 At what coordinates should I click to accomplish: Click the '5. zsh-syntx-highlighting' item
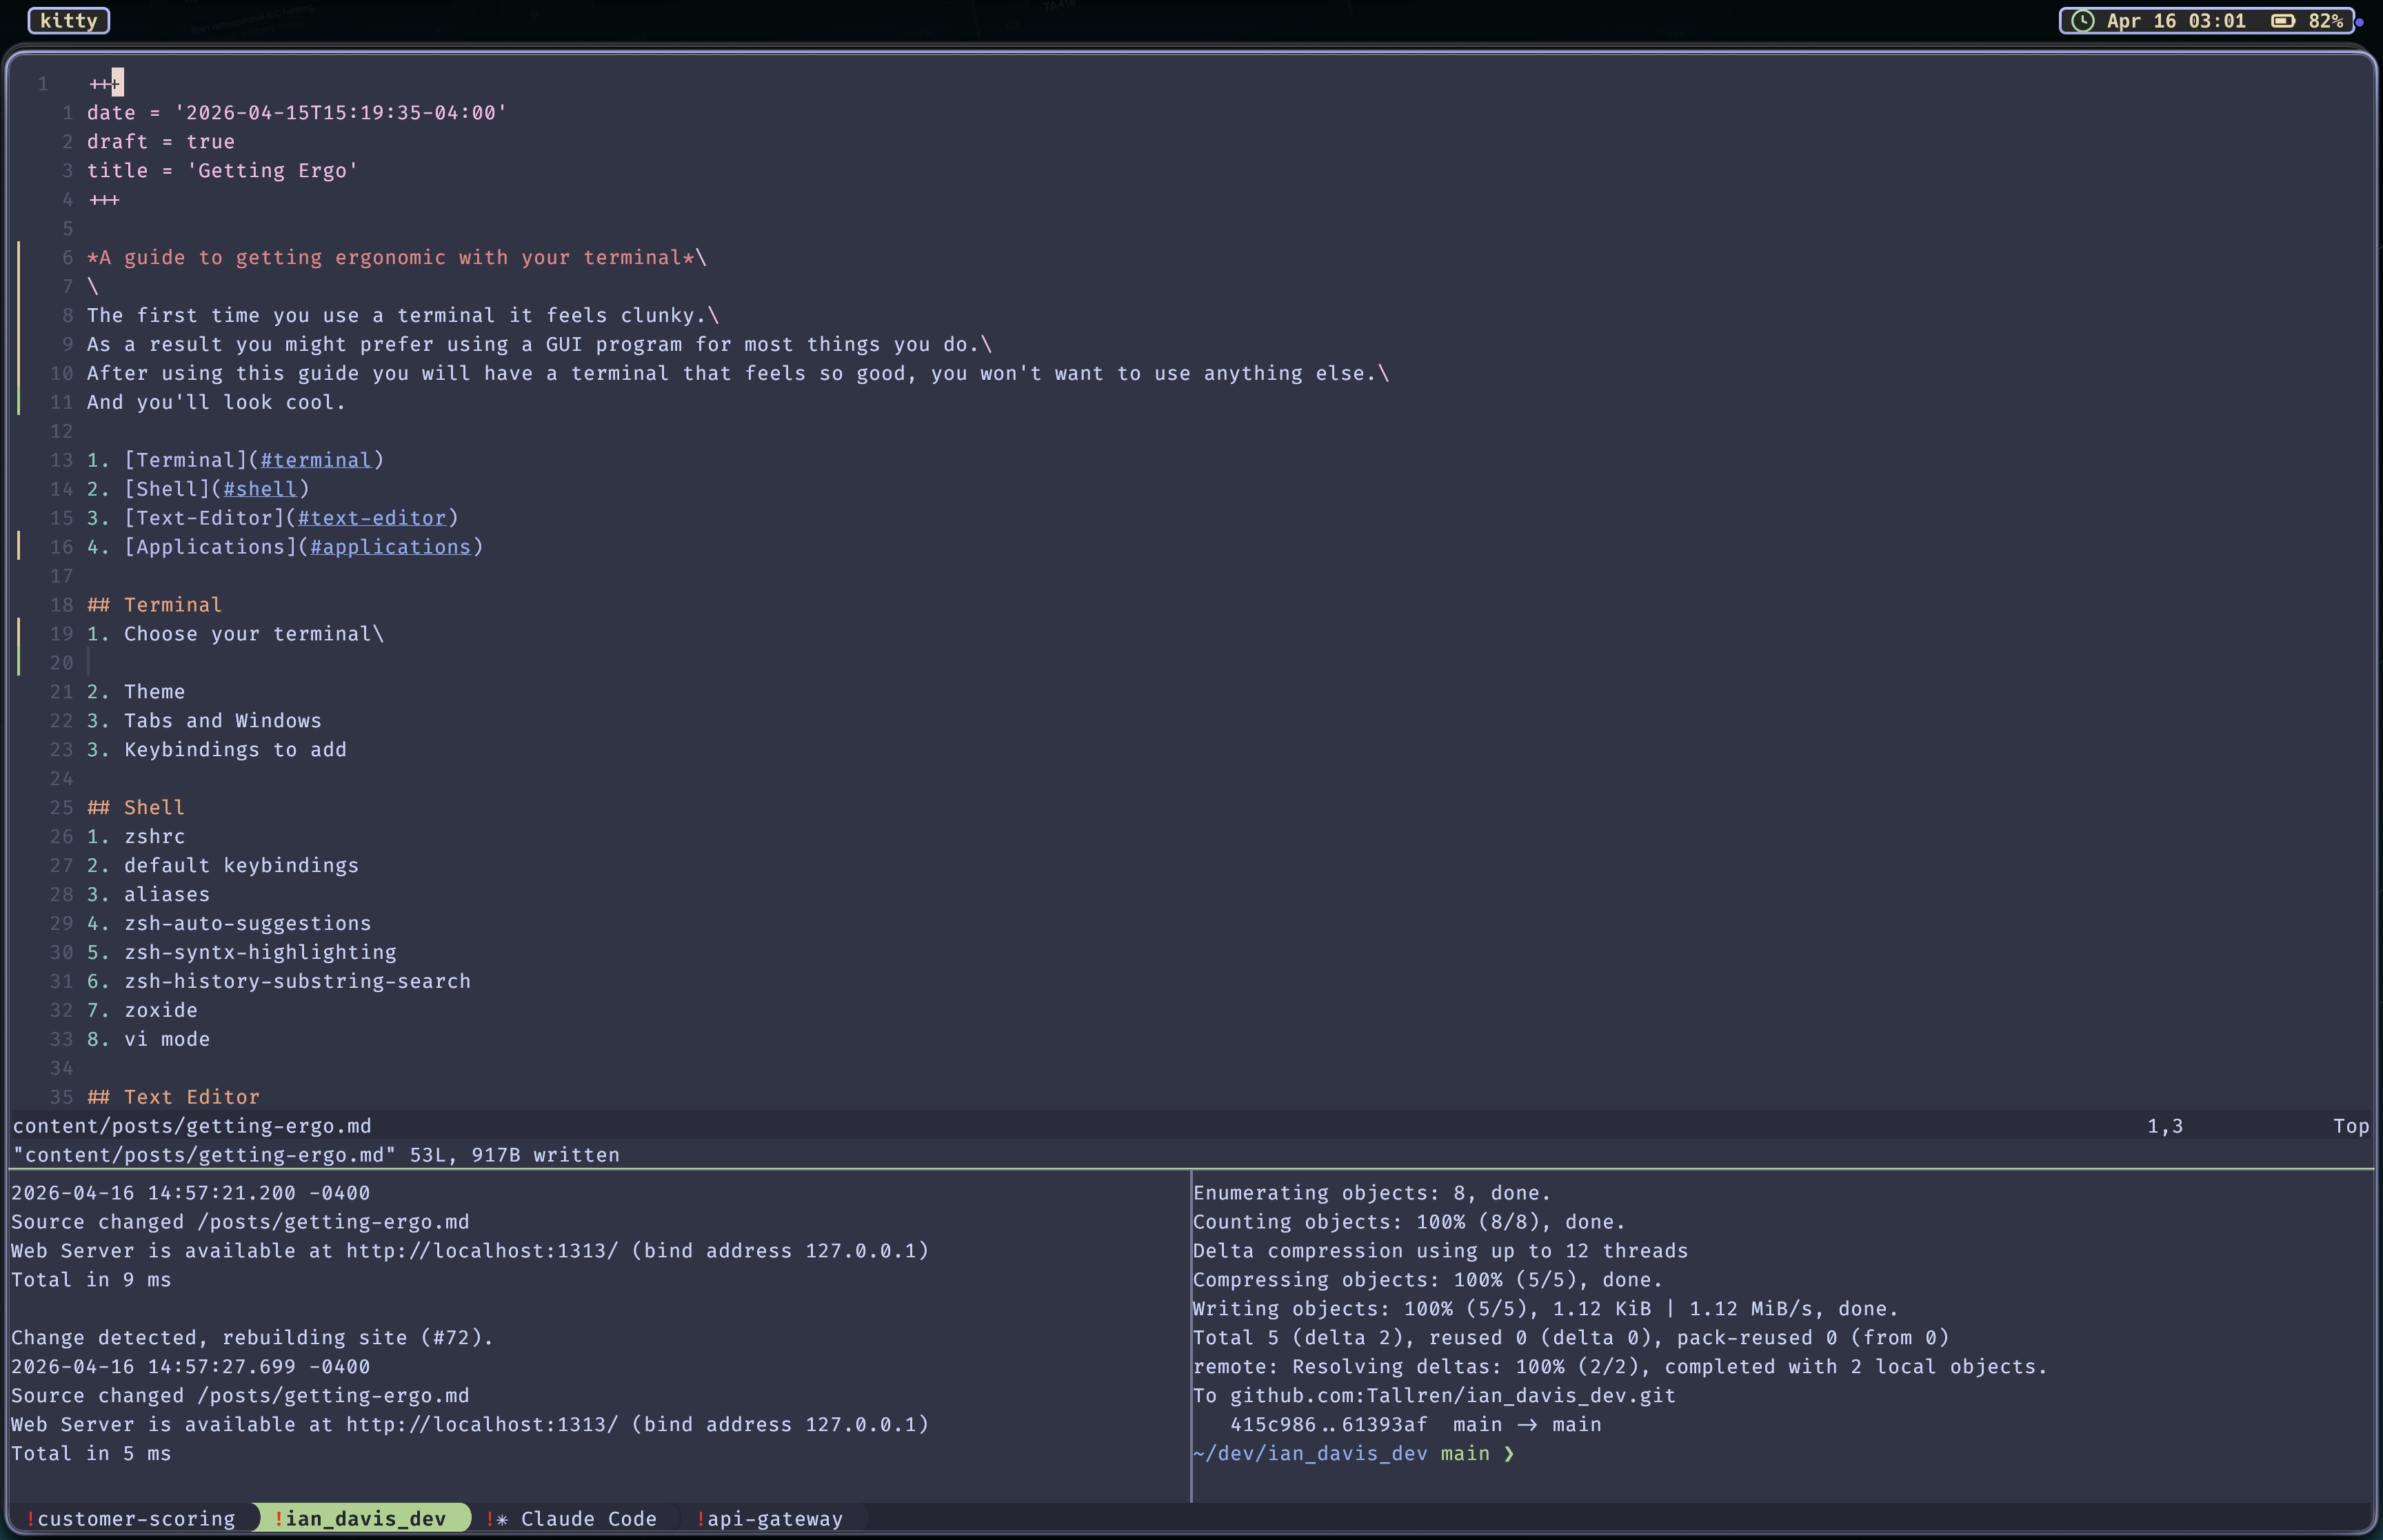(241, 953)
